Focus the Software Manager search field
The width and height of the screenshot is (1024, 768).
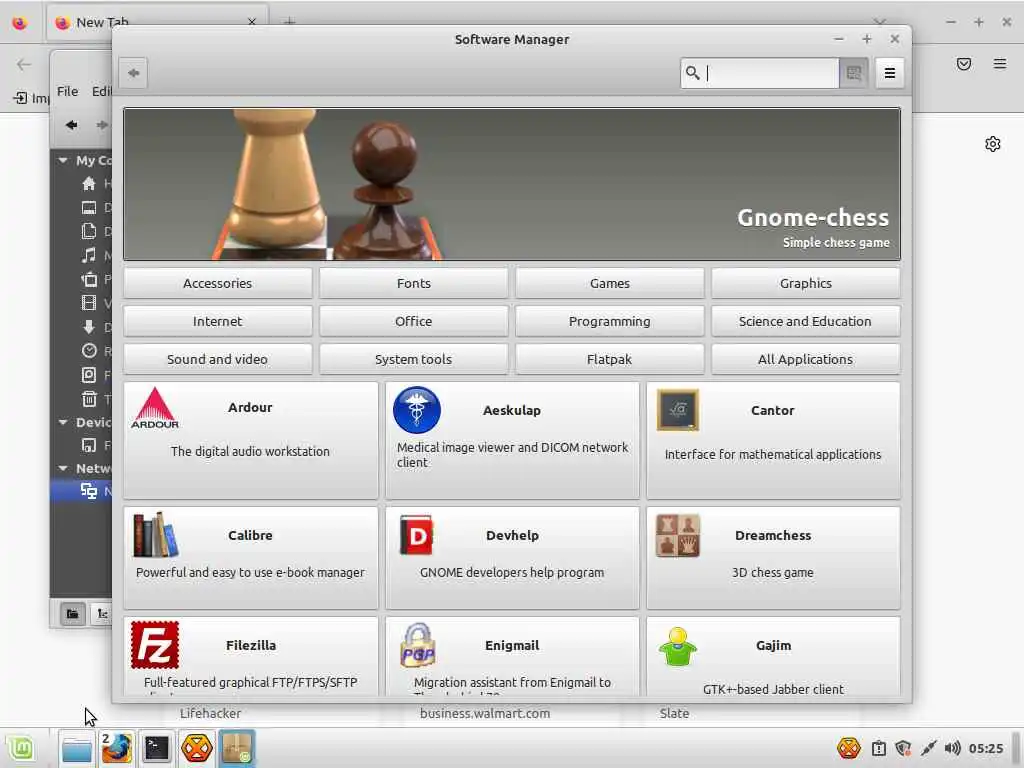(760, 72)
